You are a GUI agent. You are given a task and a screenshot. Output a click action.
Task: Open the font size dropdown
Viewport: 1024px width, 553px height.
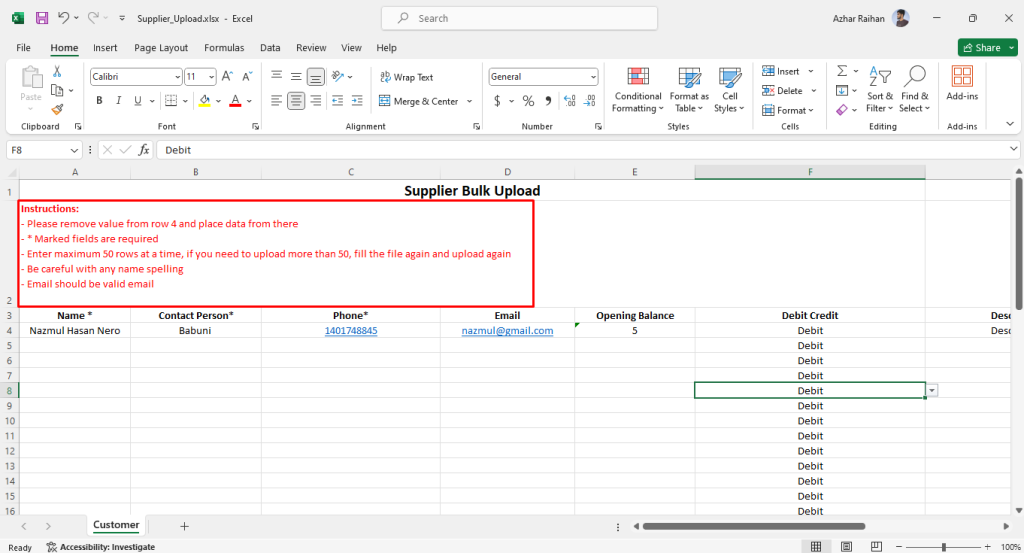pos(212,77)
